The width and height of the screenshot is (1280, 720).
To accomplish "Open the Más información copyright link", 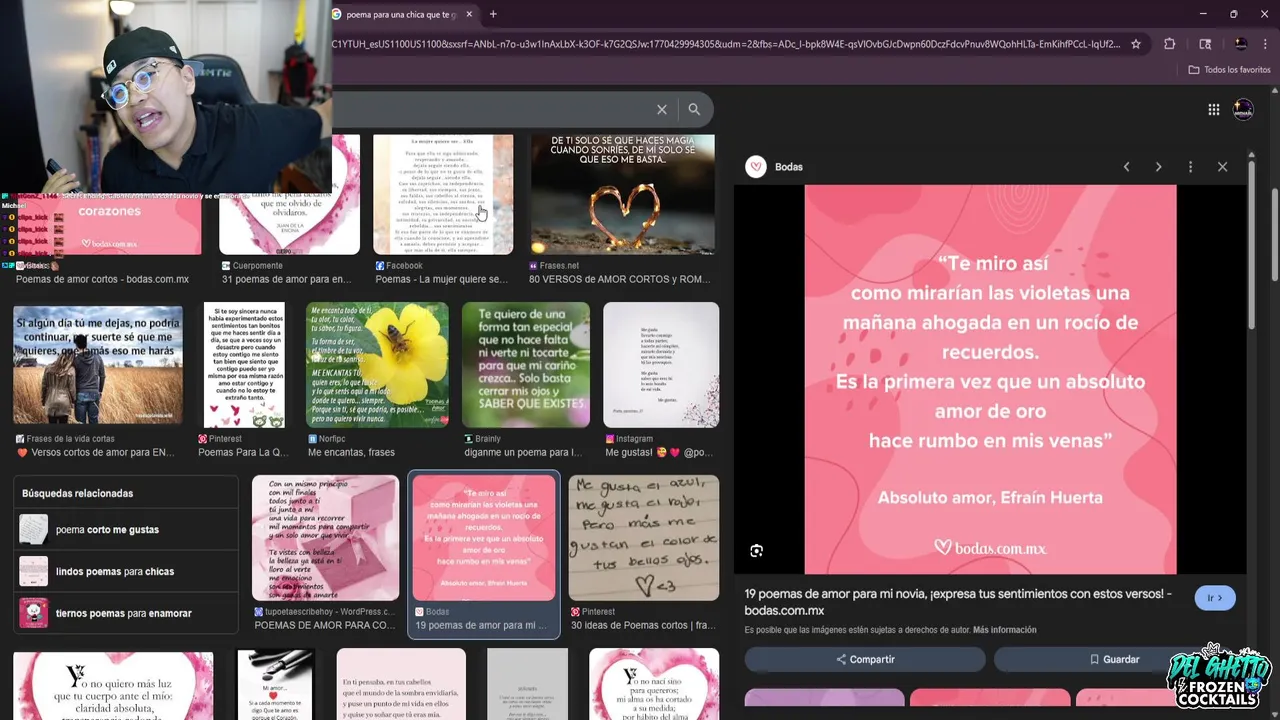I will click(x=1004, y=630).
